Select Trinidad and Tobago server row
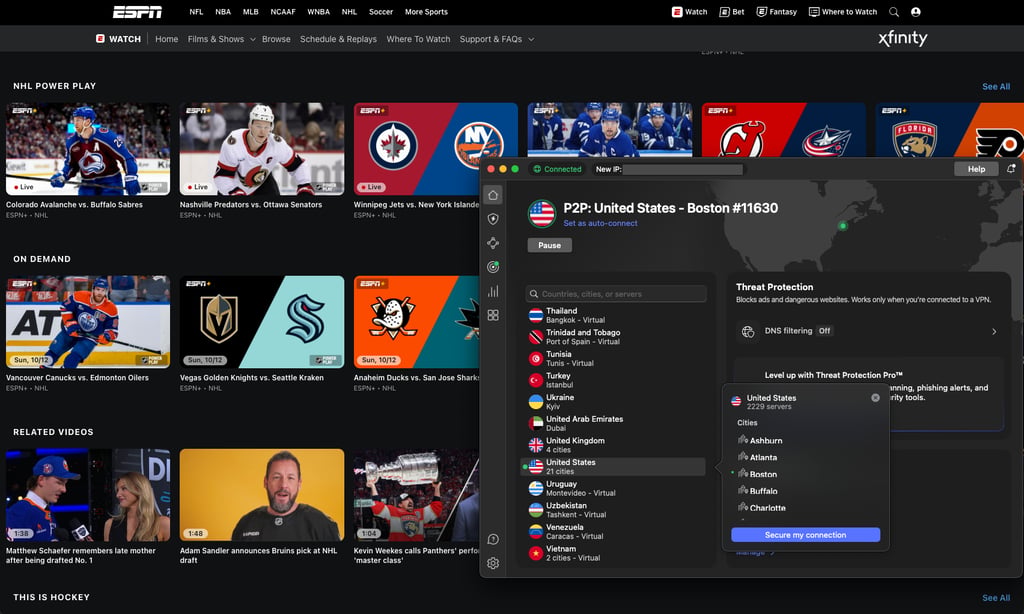This screenshot has width=1024, height=614. pos(614,337)
